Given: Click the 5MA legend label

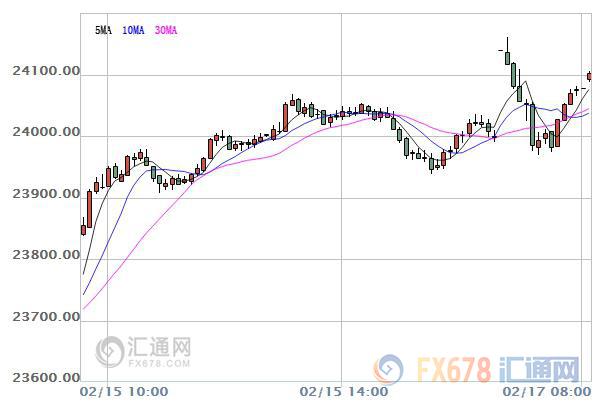Looking at the screenshot, I should [103, 30].
